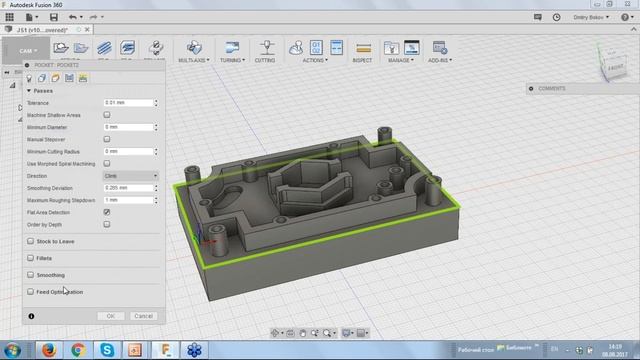
Task: Click the Minimum Diameter value field
Action: (x=128, y=127)
